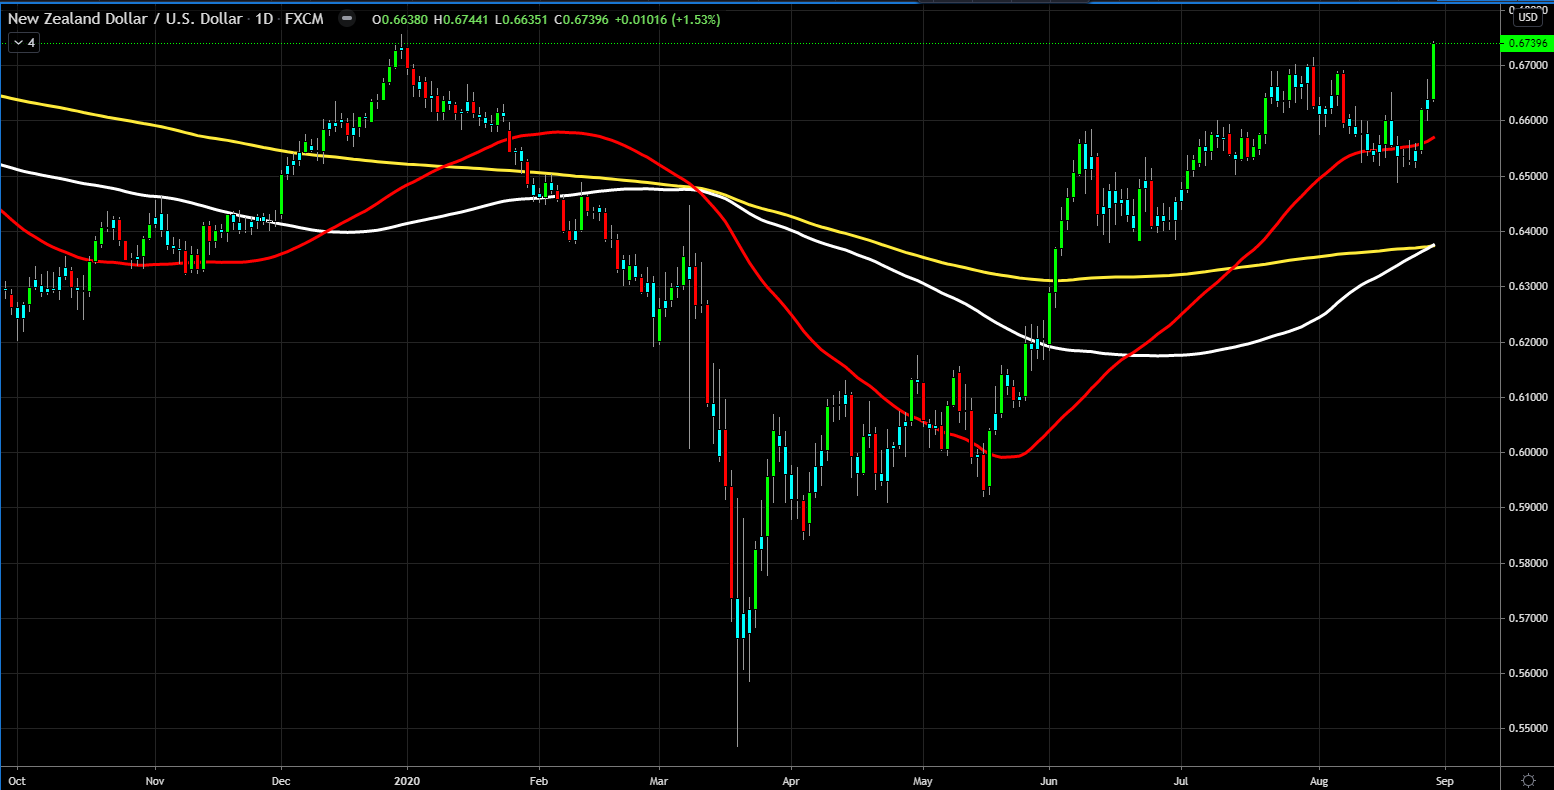Click the green 0.67396 current price label
1554x790 pixels.
point(1527,43)
